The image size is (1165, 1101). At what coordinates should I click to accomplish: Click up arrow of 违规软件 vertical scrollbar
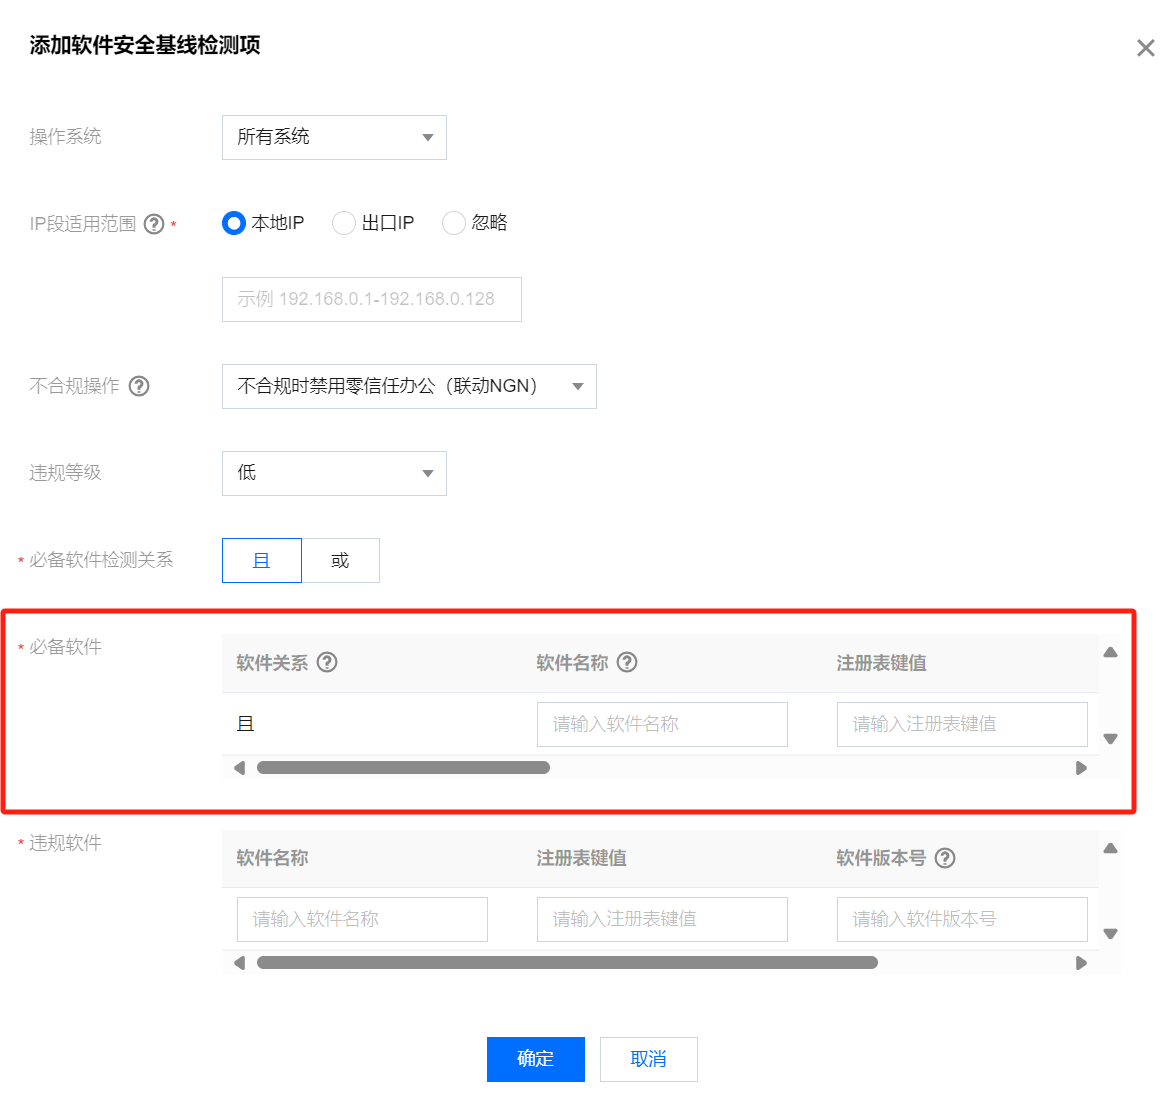point(1111,848)
